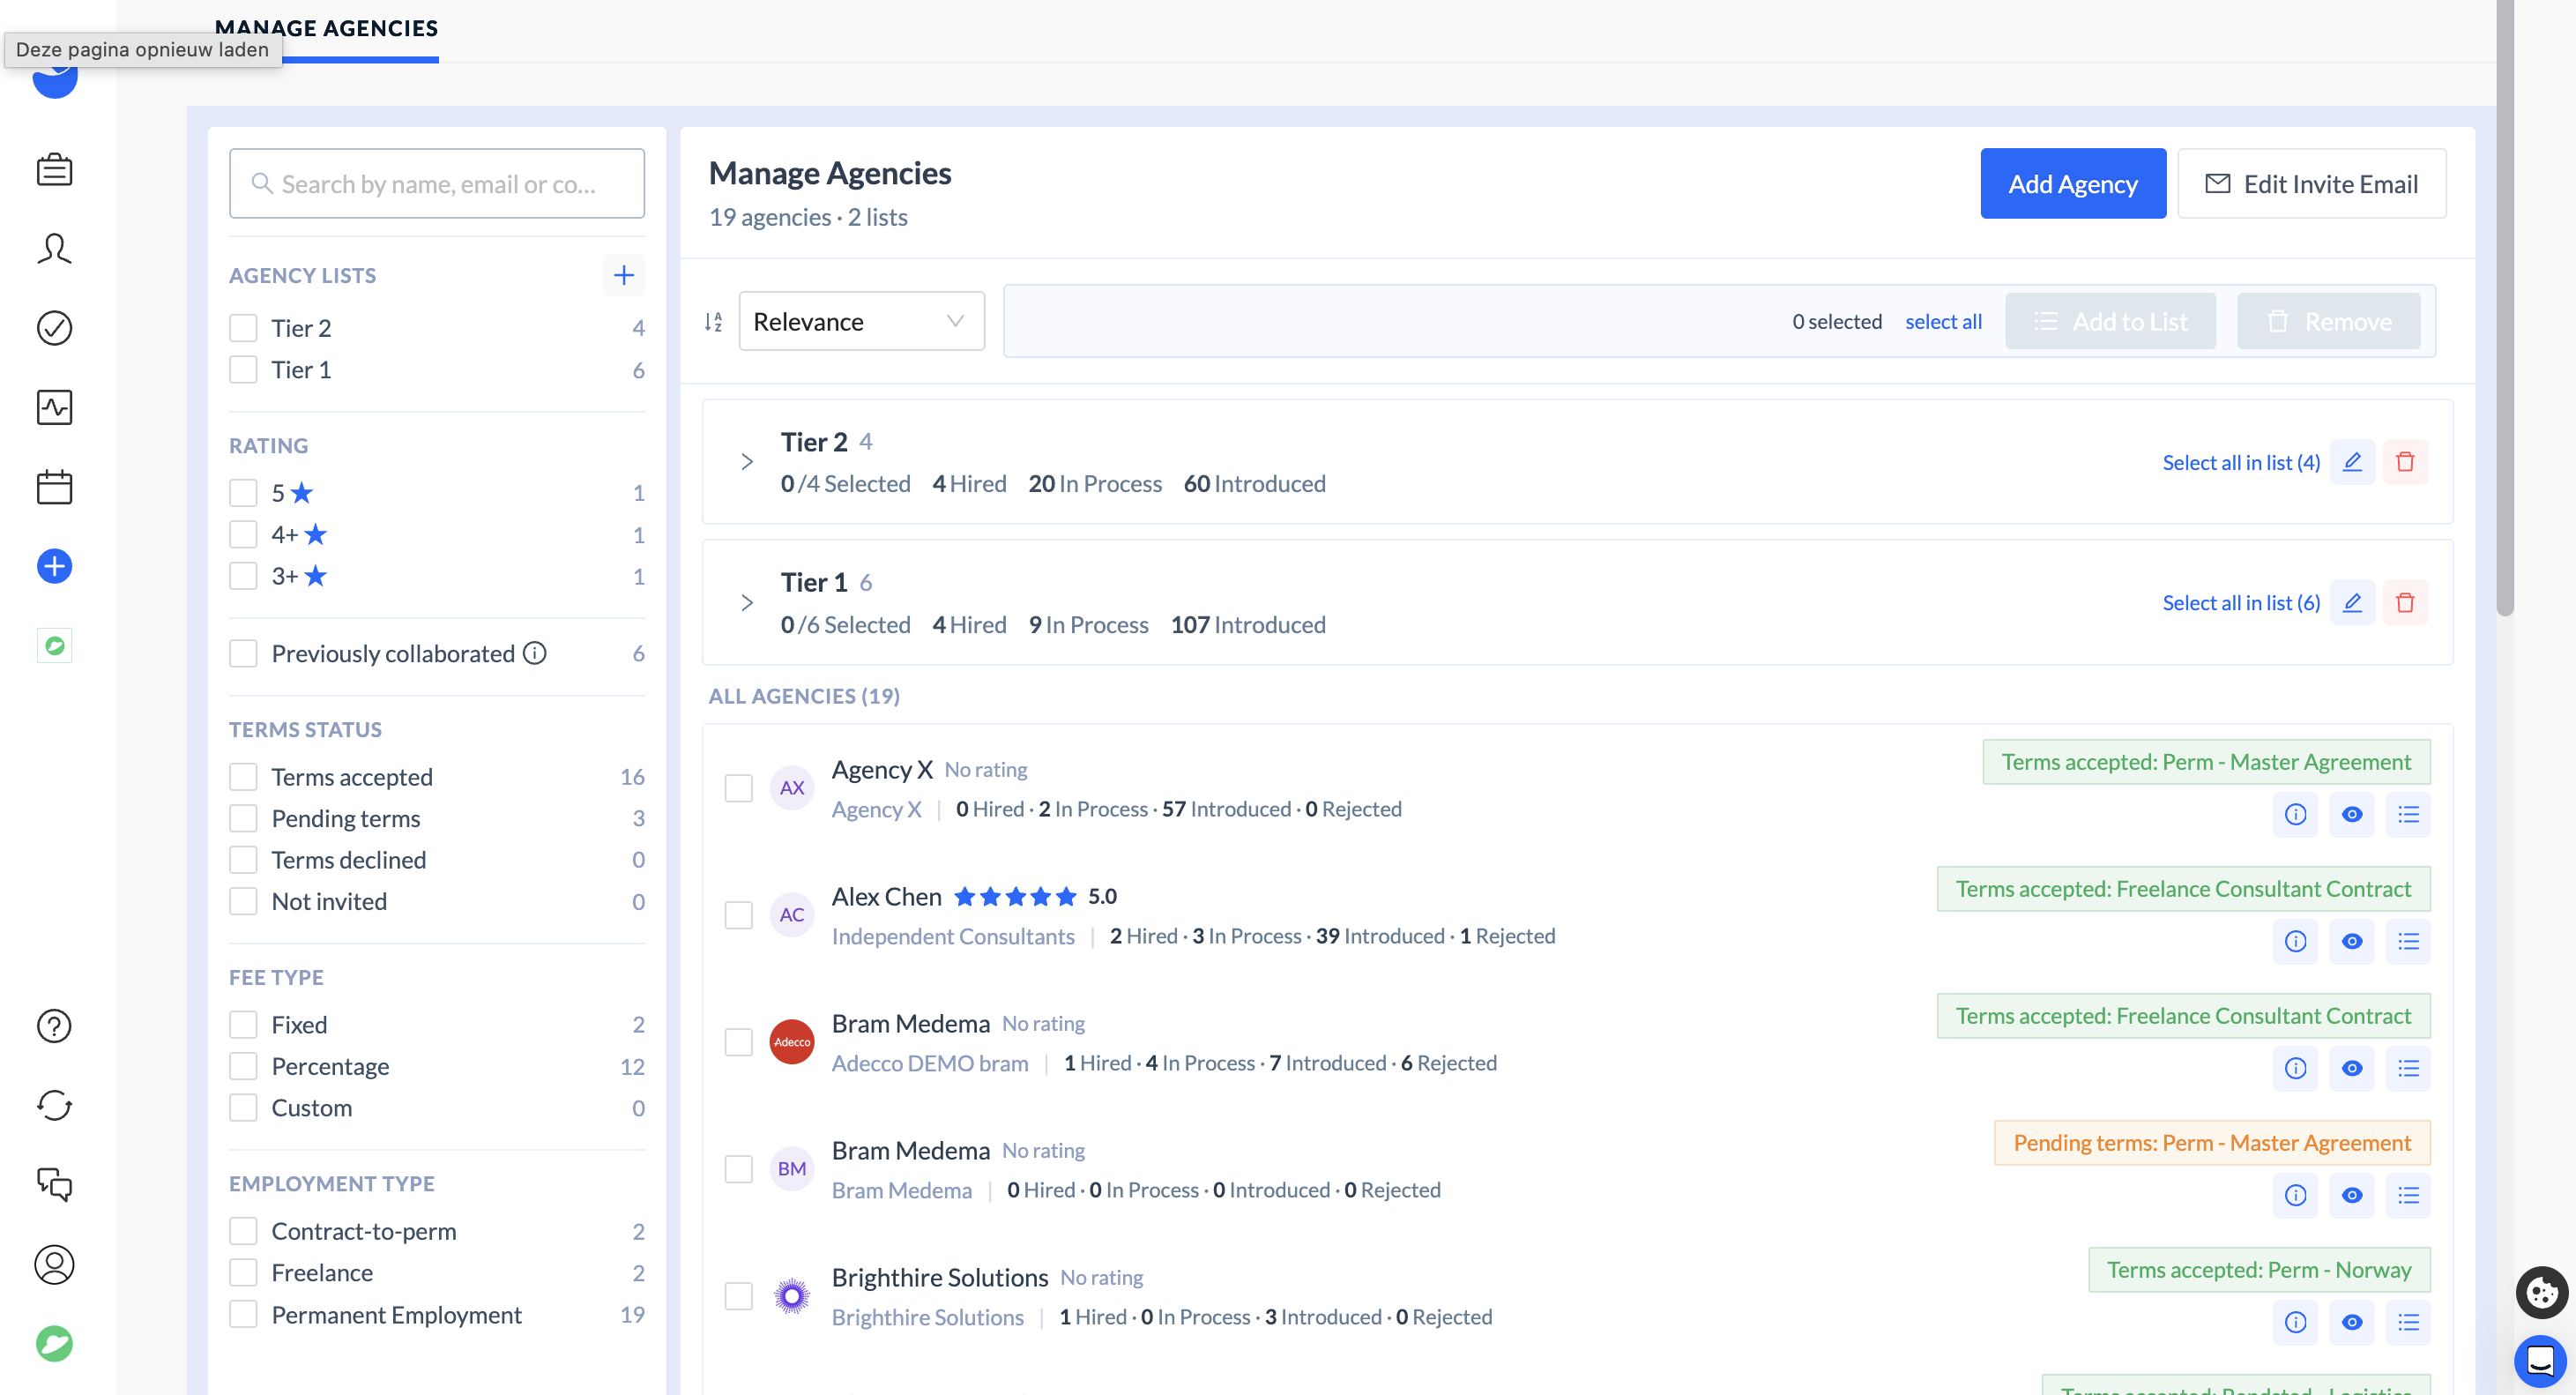This screenshot has height=1395, width=2576.
Task: Click the select all link
Action: tap(1943, 321)
